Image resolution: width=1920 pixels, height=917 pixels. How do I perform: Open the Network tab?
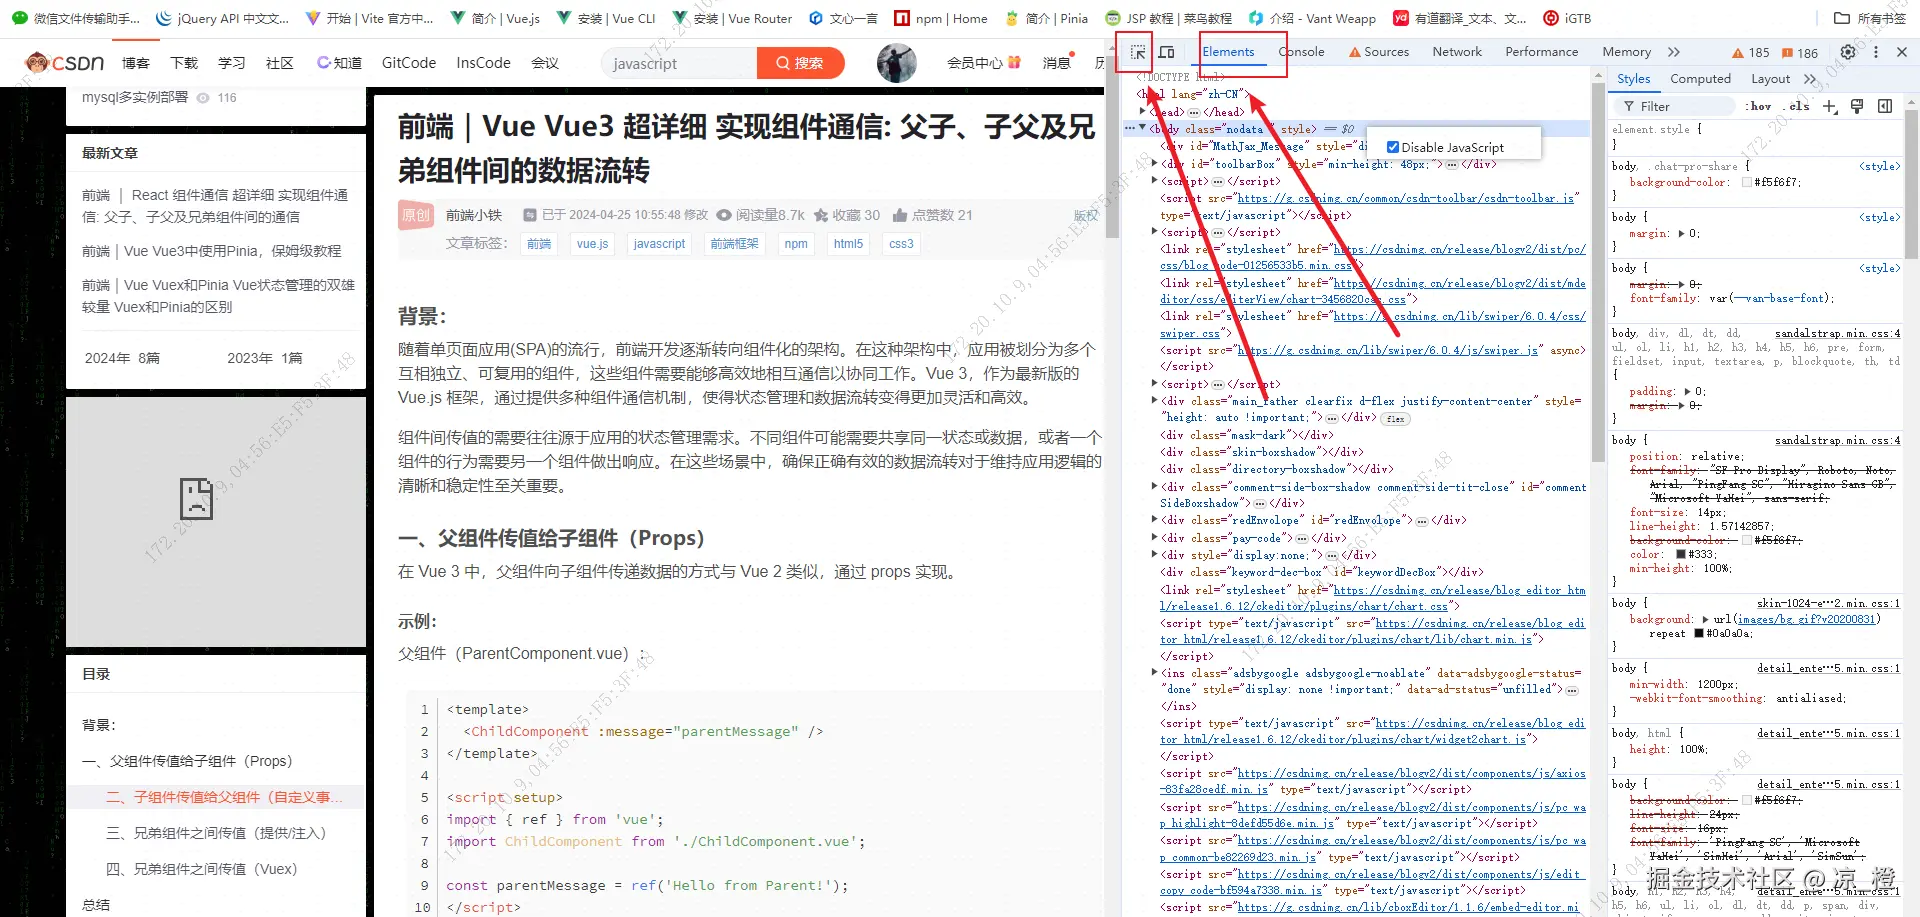tap(1457, 52)
